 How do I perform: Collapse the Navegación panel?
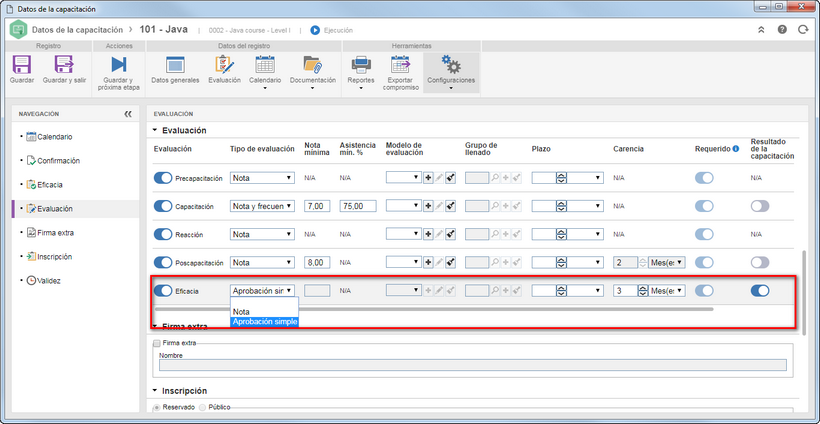point(128,114)
